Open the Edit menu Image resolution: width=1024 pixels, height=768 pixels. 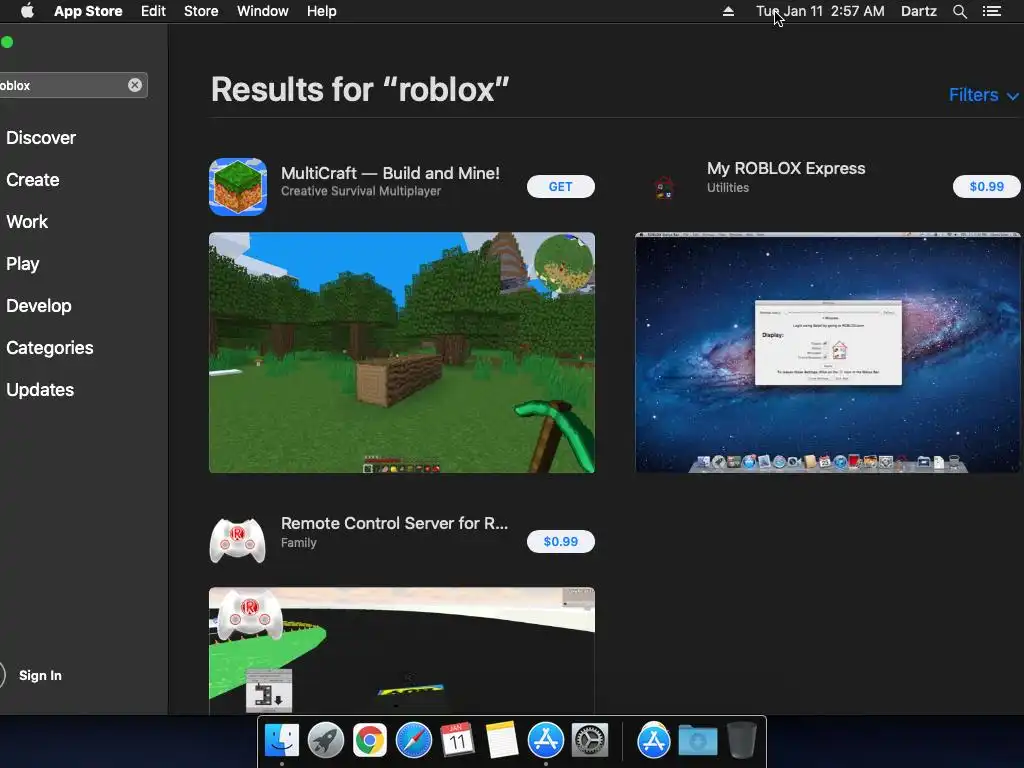pyautogui.click(x=153, y=11)
